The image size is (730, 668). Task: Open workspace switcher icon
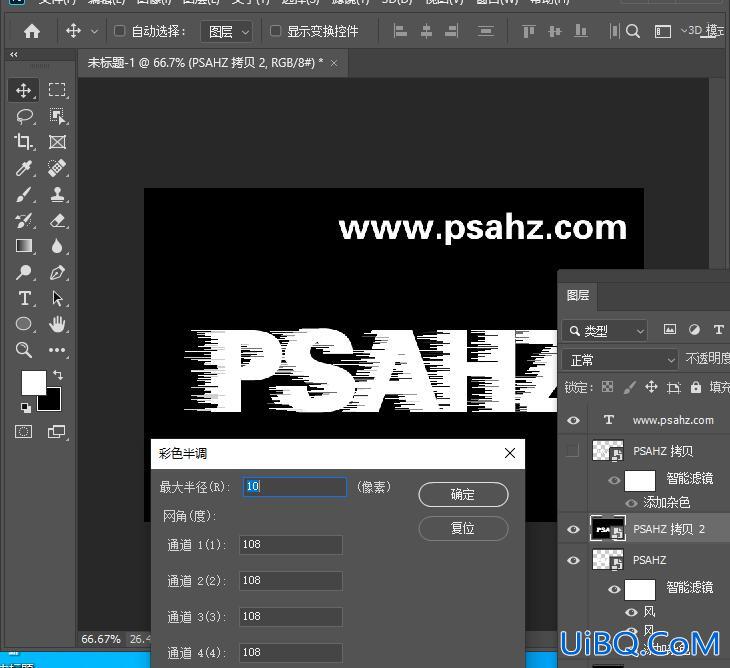(662, 31)
